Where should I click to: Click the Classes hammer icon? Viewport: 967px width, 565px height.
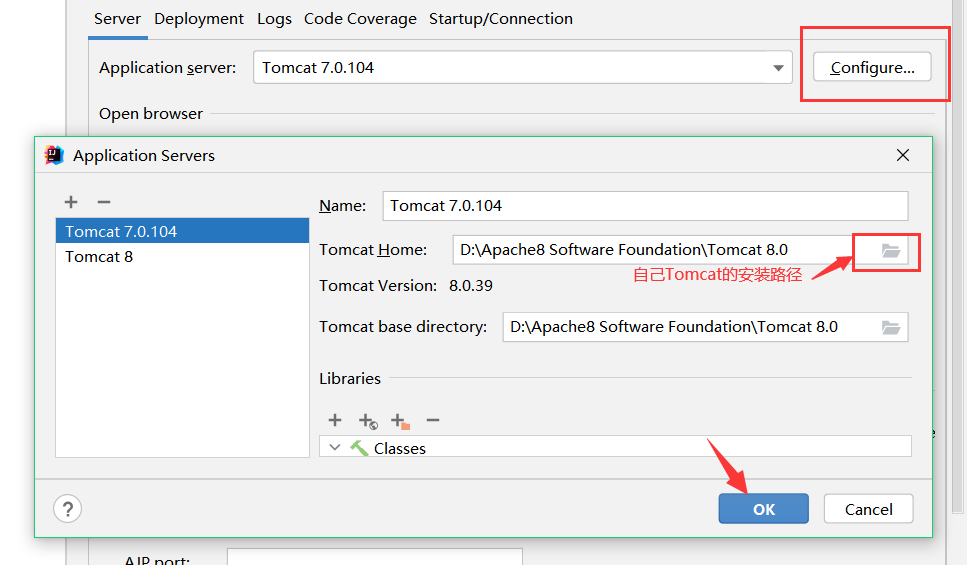tap(359, 448)
